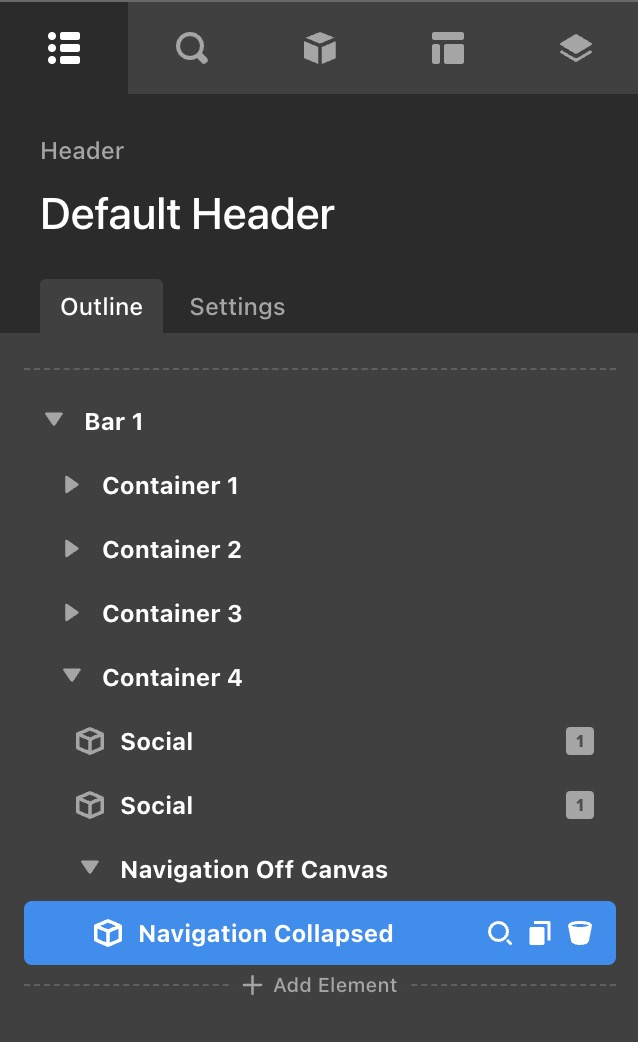This screenshot has width=638, height=1042.
Task: Click the Header breadcrumb link
Action: coord(82,151)
